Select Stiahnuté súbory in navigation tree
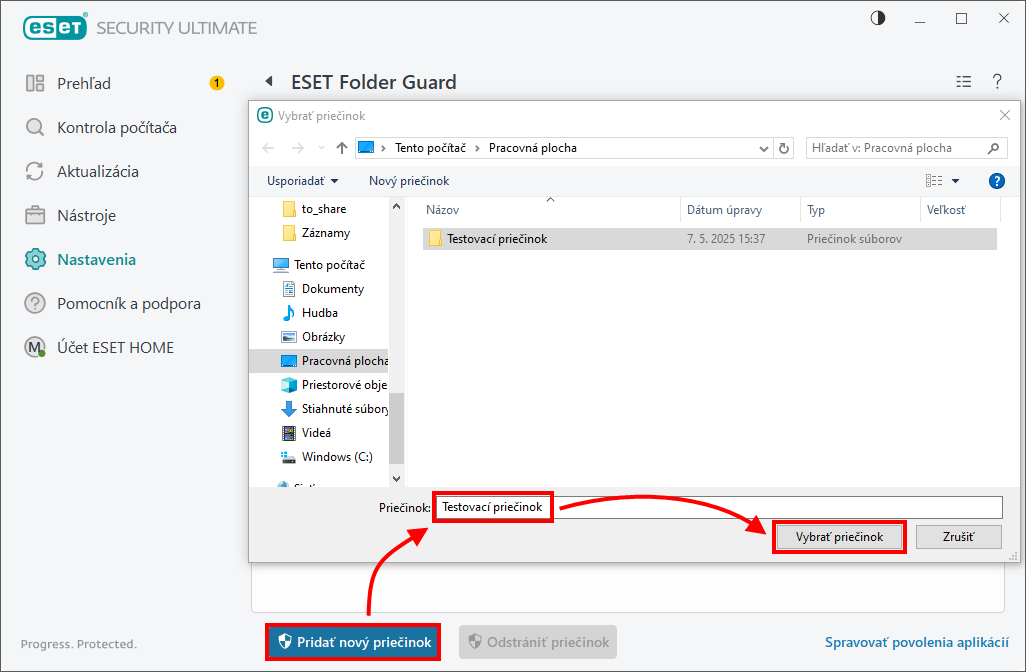Viewport: 1026px width, 672px height. pyautogui.click(x=334, y=408)
